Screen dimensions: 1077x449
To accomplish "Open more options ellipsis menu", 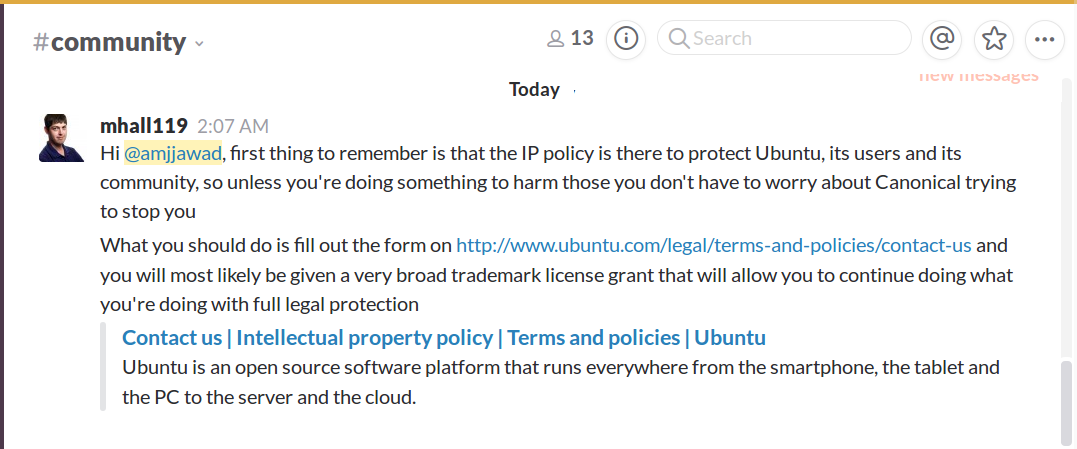I will [1045, 39].
